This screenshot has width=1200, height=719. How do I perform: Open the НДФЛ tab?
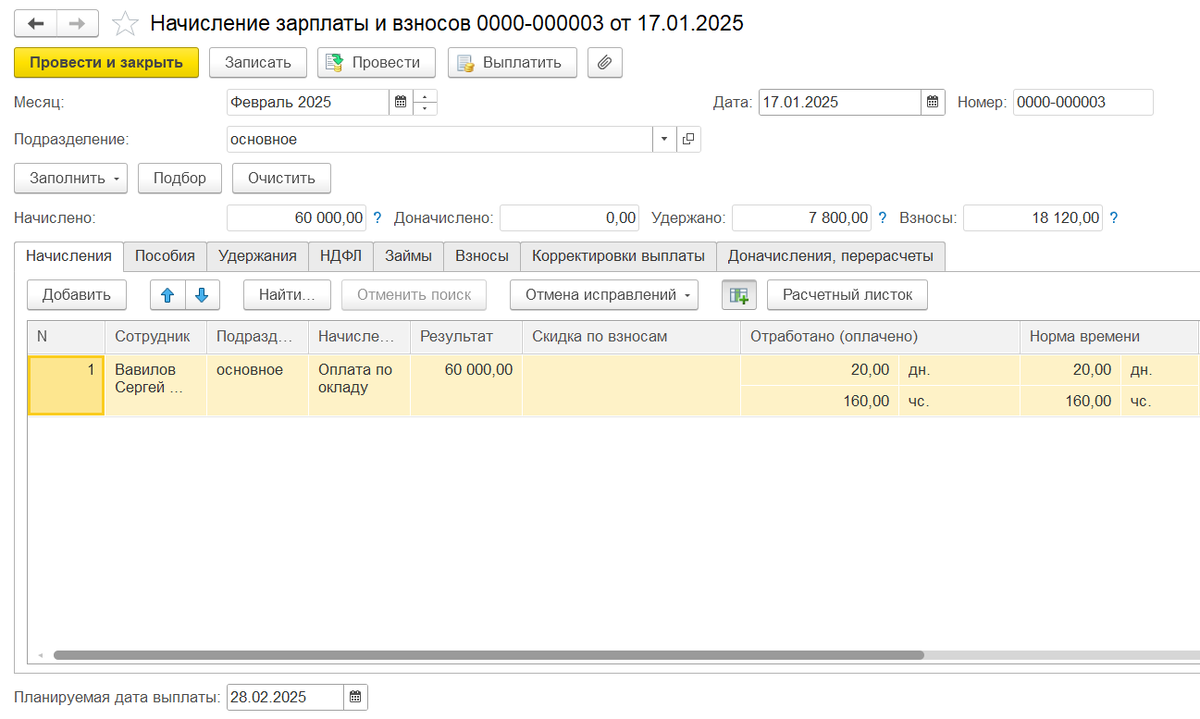click(x=341, y=256)
